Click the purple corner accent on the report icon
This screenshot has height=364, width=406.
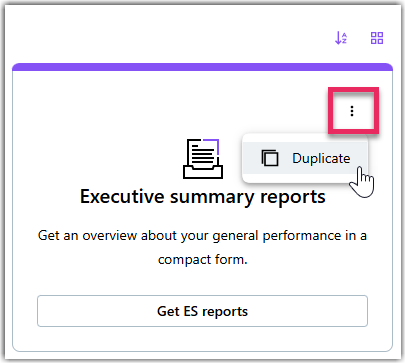point(212,146)
